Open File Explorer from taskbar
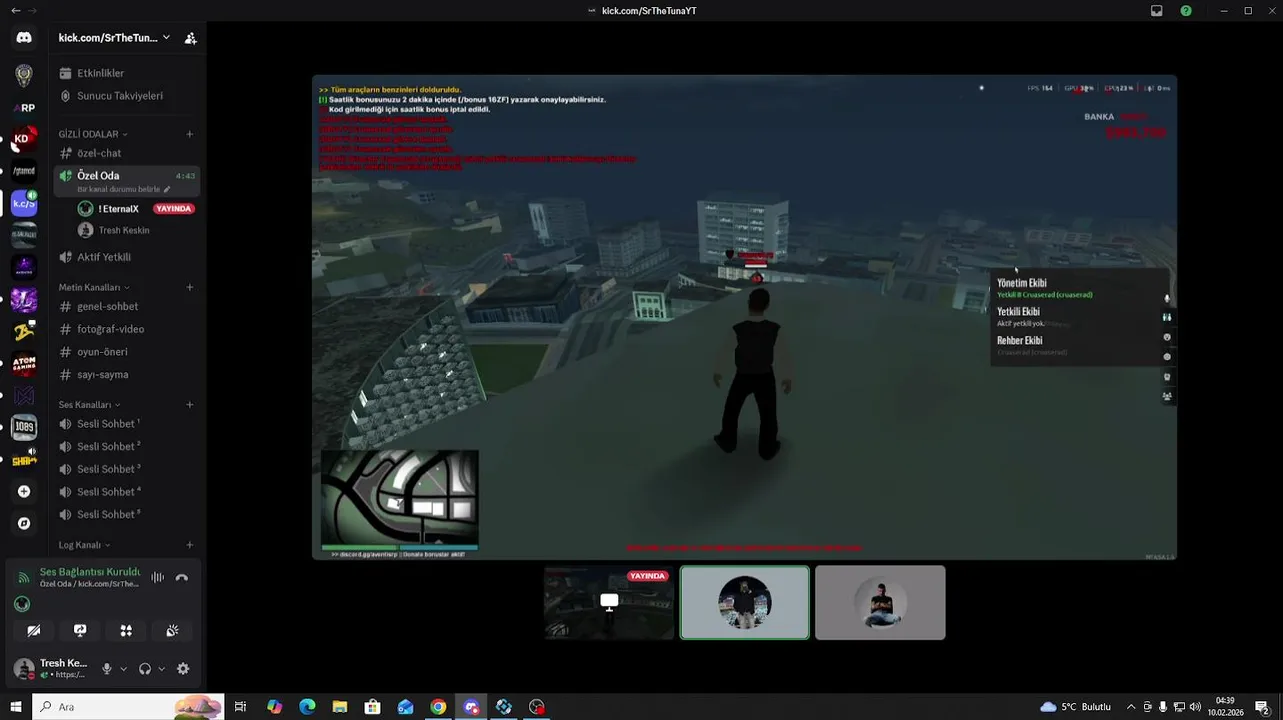Viewport: 1283px width, 720px height. 340,707
